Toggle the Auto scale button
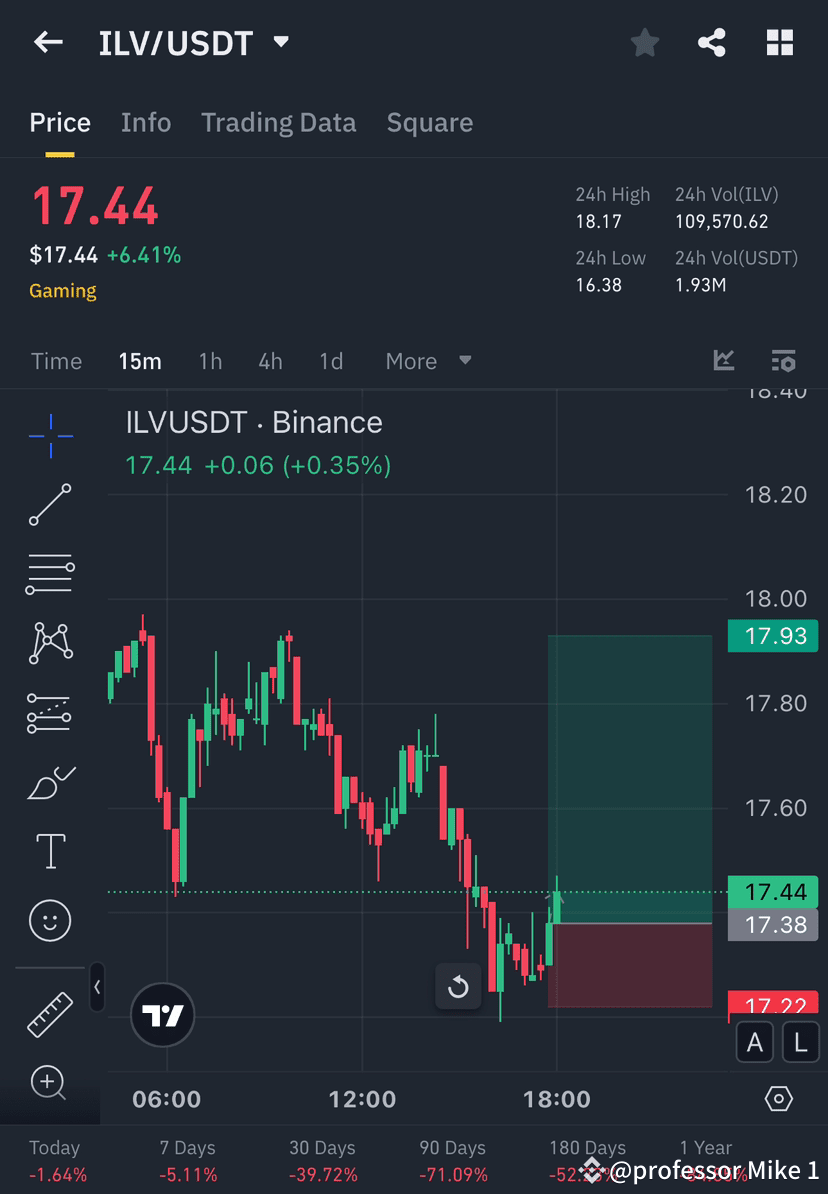Viewport: 828px width, 1194px height. (755, 1042)
